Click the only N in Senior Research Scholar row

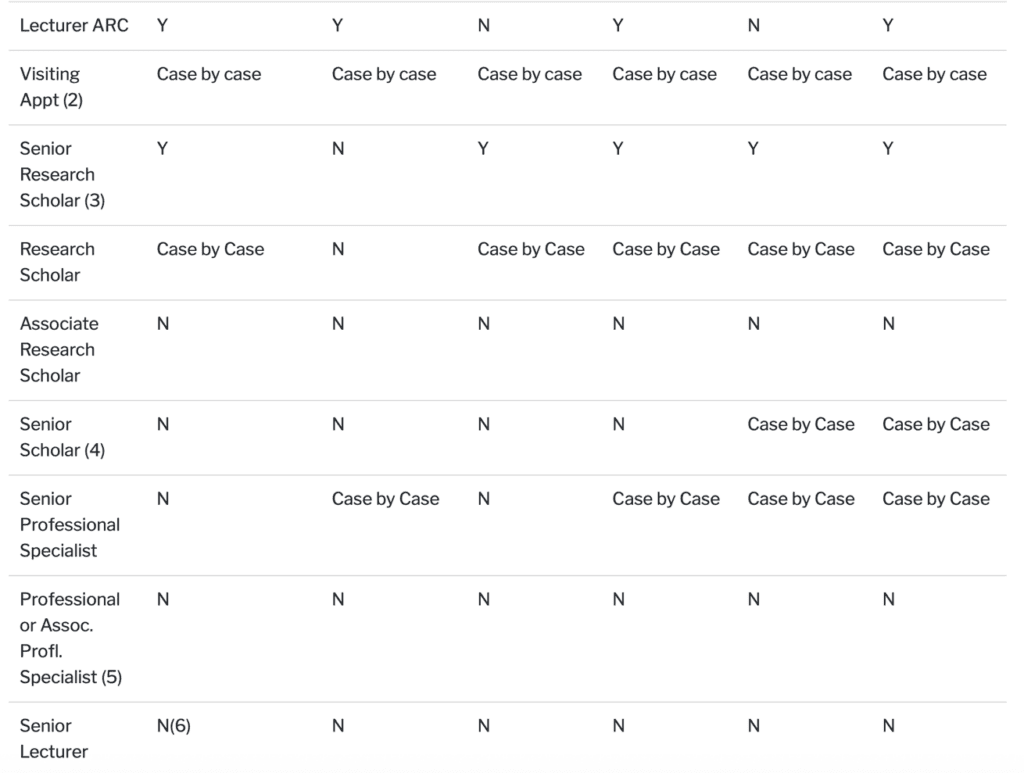coord(338,149)
